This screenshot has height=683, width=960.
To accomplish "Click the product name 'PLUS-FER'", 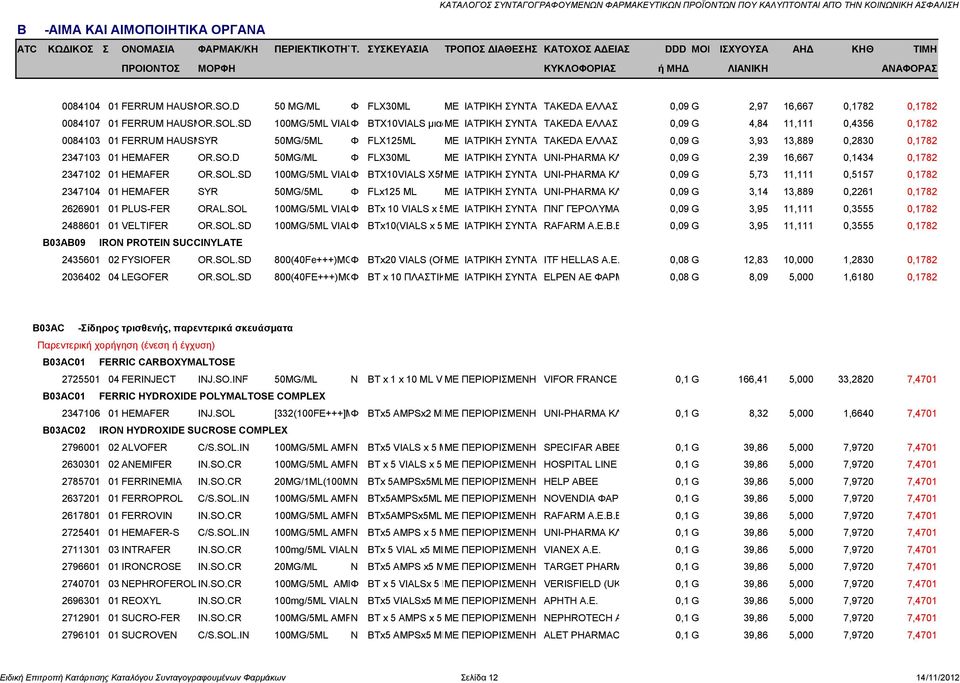I will pos(146,209).
